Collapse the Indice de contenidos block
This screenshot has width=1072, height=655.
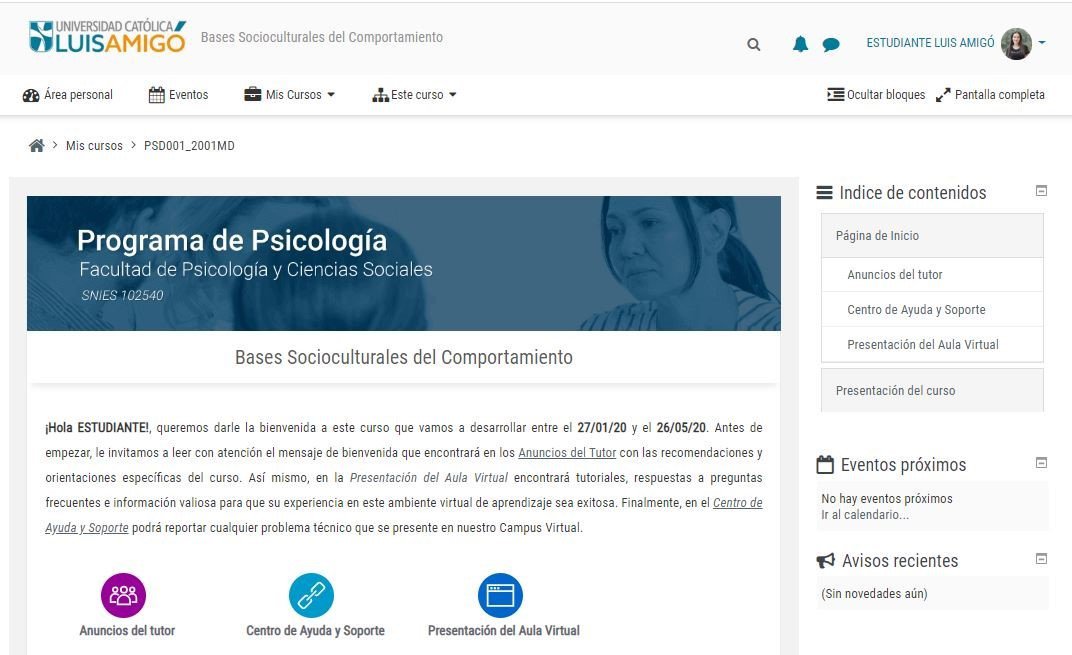[x=1041, y=191]
